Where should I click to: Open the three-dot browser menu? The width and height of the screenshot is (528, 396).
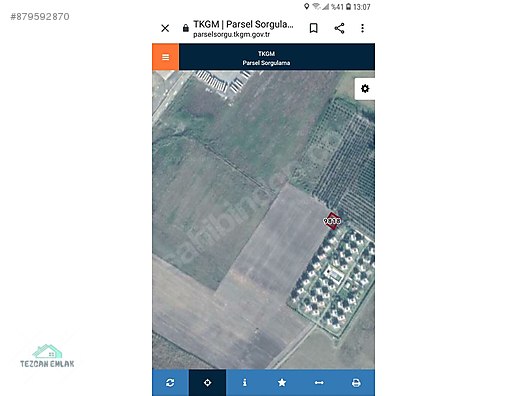[362, 28]
